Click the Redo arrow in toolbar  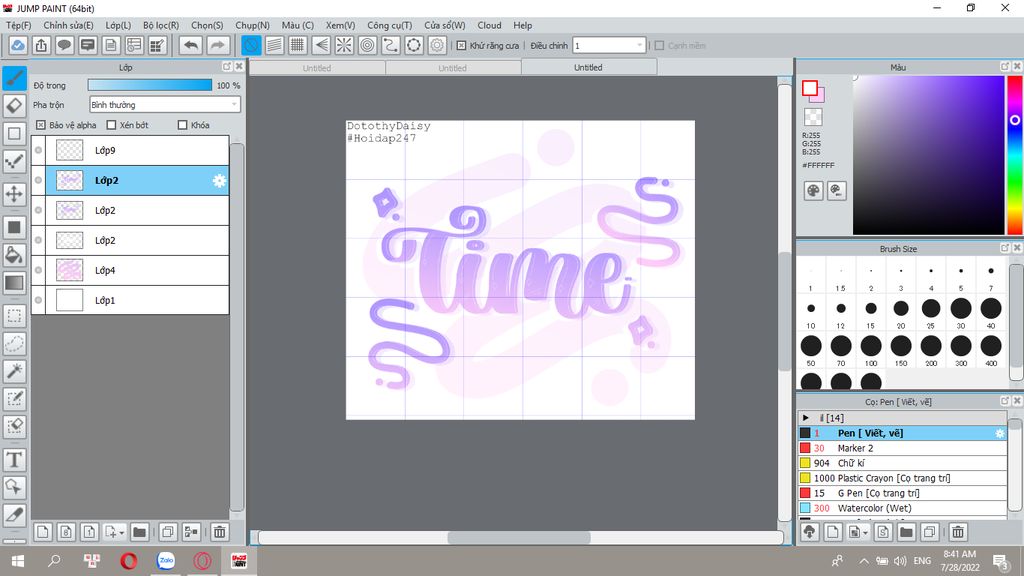click(x=218, y=45)
